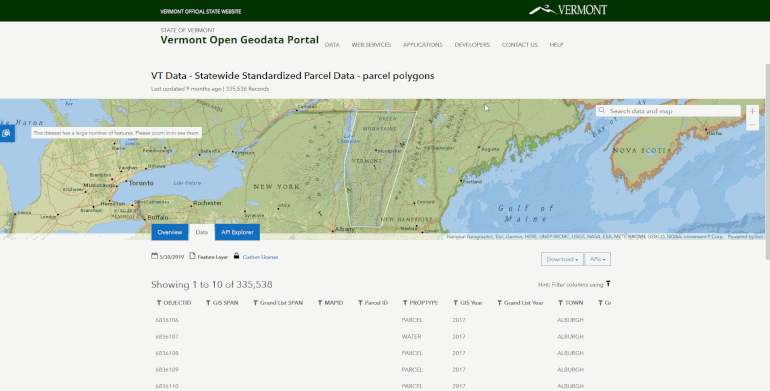Viewport: 770px width, 391px height.
Task: Open the WEB SERVICES menu
Action: [x=371, y=45]
